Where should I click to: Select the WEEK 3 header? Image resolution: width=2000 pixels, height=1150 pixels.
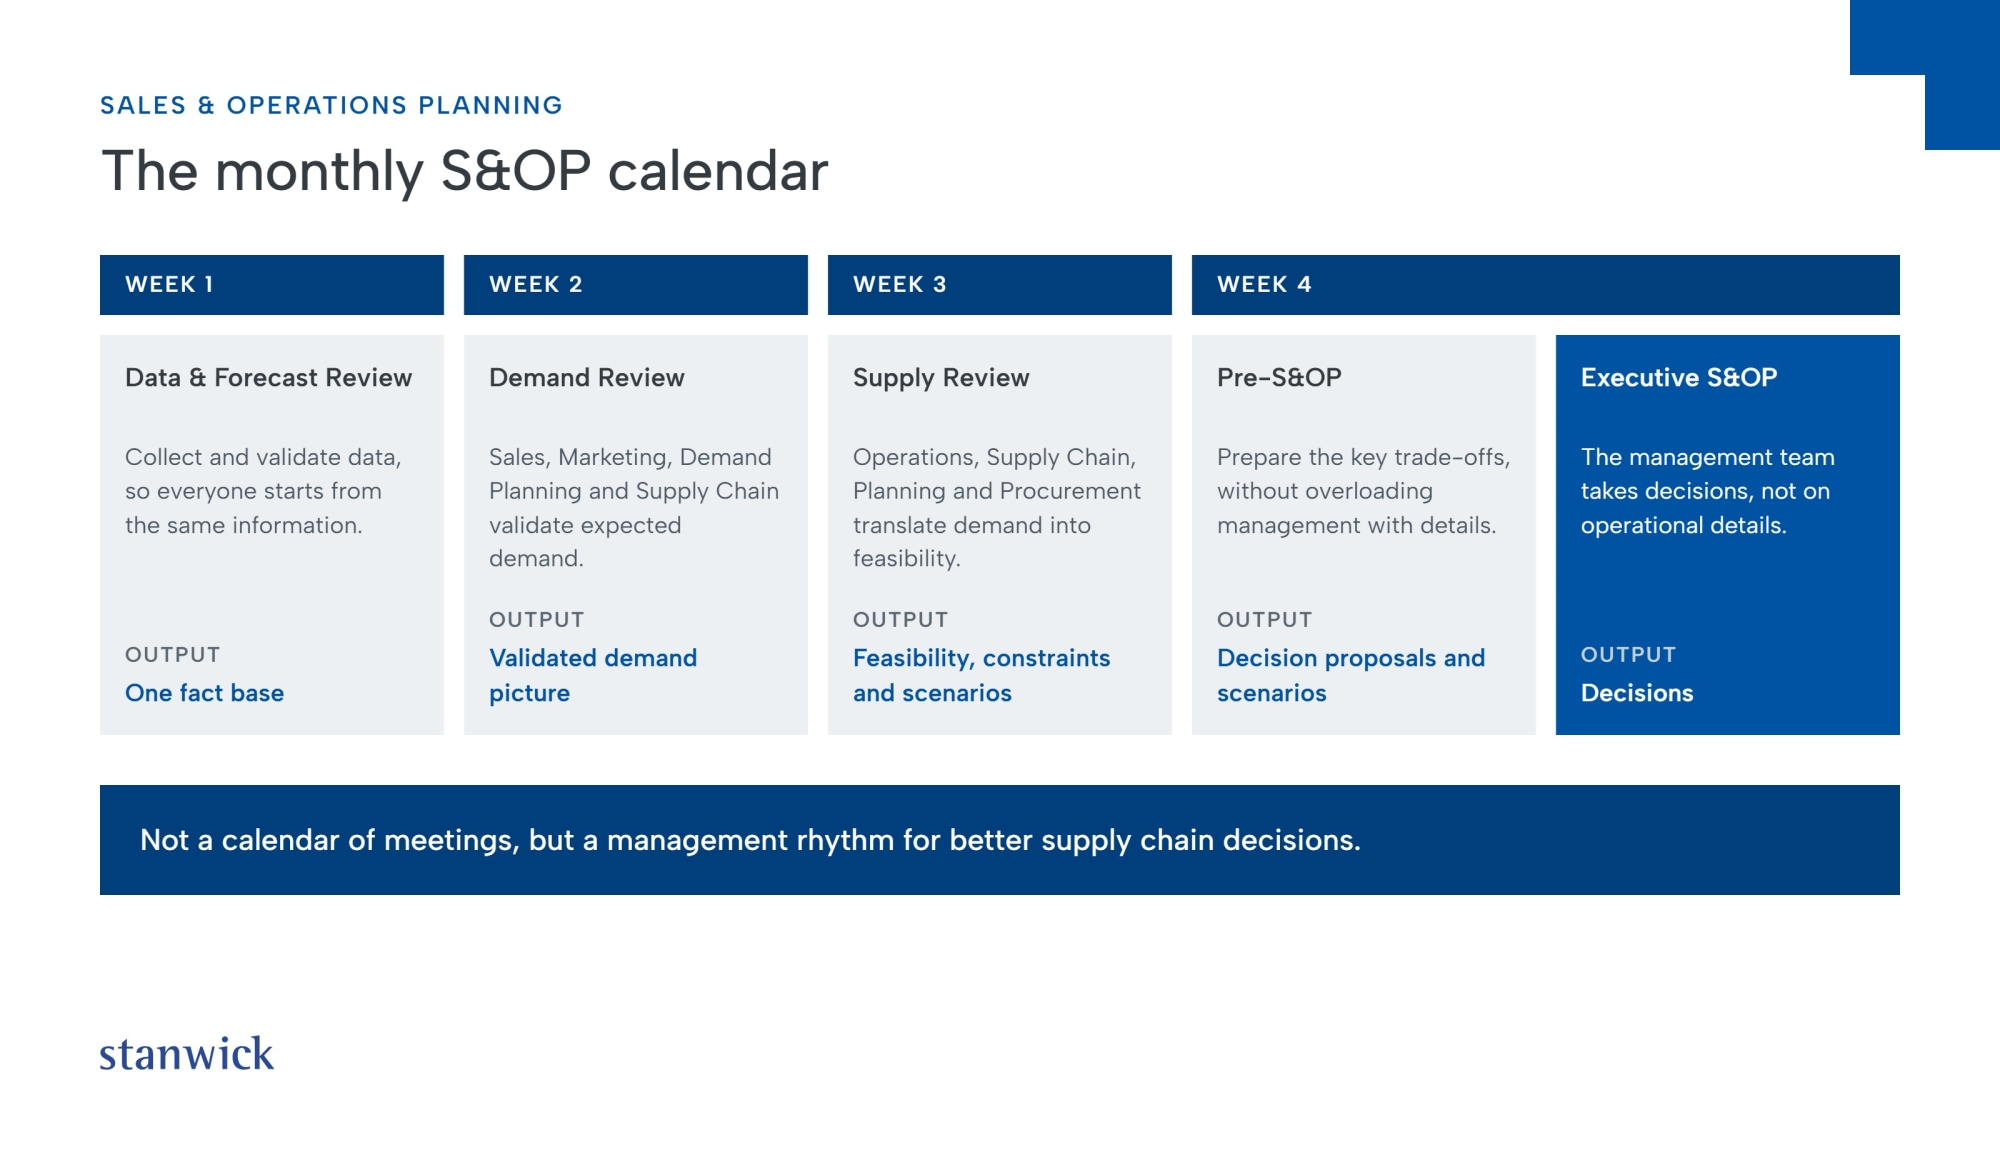(1000, 285)
